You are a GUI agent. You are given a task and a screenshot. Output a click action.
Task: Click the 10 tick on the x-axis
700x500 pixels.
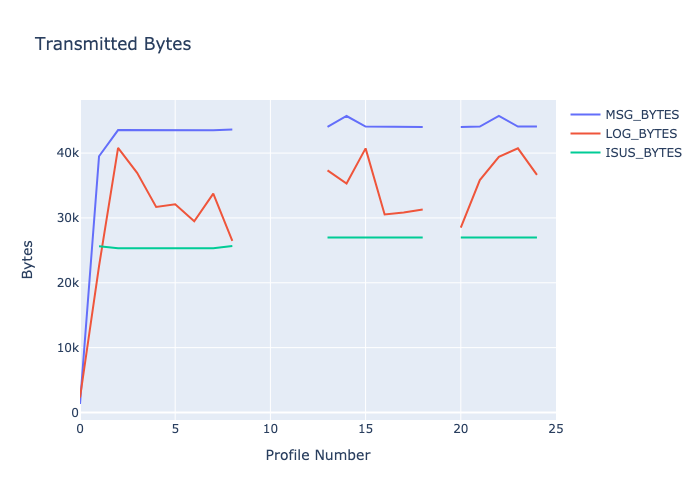click(x=270, y=430)
